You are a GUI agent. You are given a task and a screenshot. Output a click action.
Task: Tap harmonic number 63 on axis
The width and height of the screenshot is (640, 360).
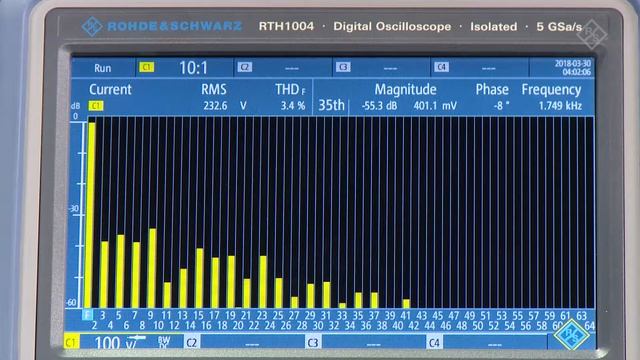click(581, 316)
